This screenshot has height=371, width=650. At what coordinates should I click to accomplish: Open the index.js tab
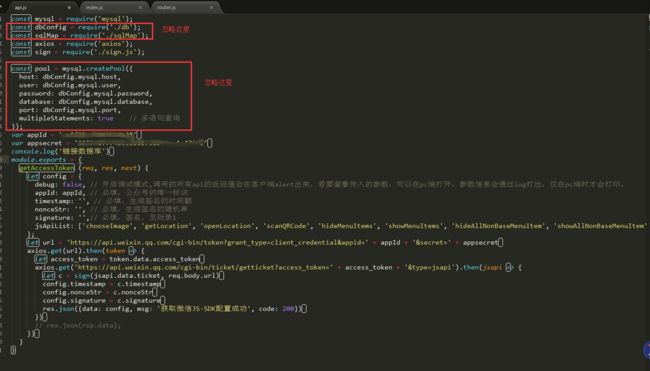(x=112, y=7)
